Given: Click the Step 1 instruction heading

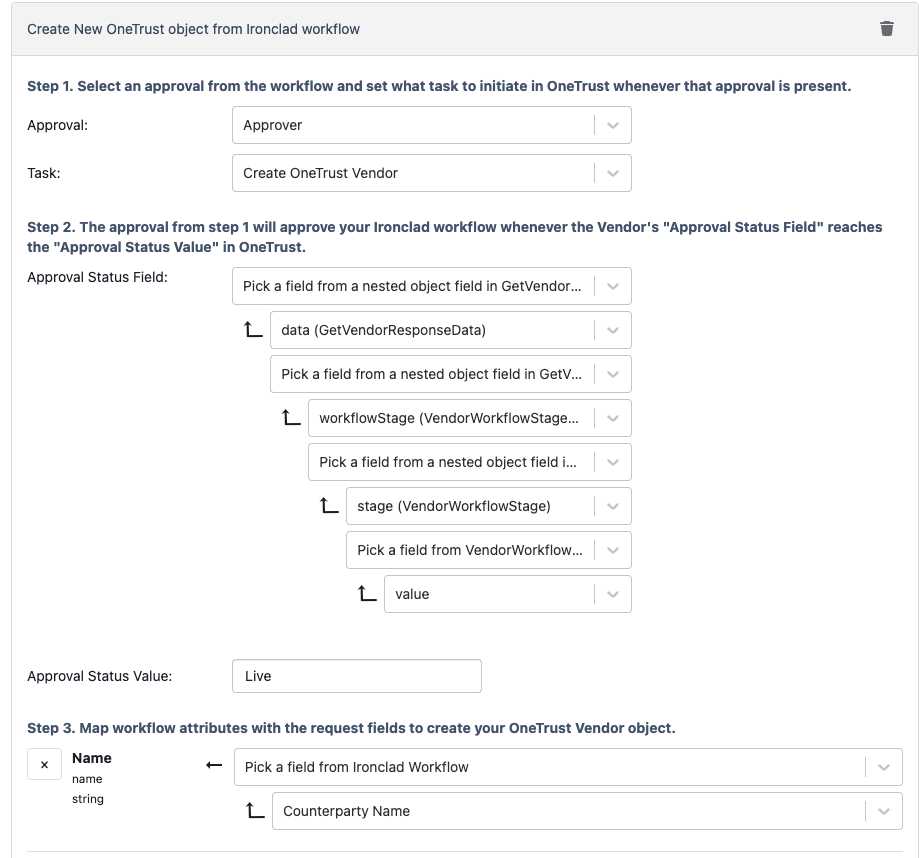Looking at the screenshot, I should (439, 86).
